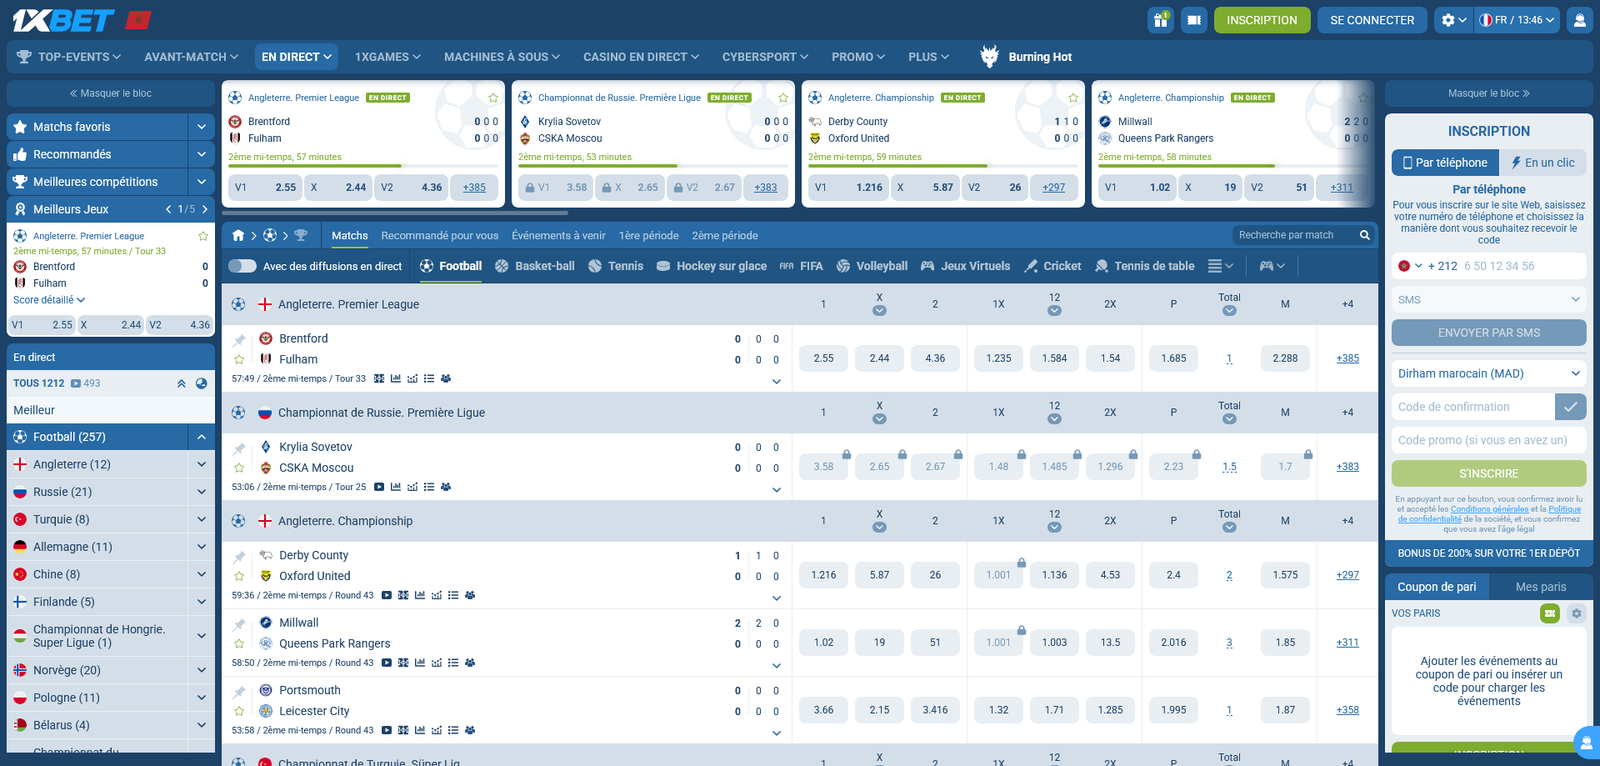Favorite the Brentford vs Fulham top card
This screenshot has width=1600, height=766.
493,98
